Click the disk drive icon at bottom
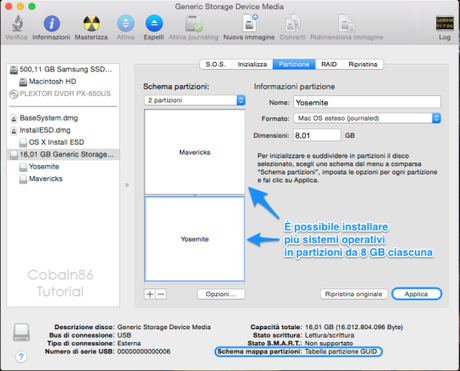 (x=21, y=332)
